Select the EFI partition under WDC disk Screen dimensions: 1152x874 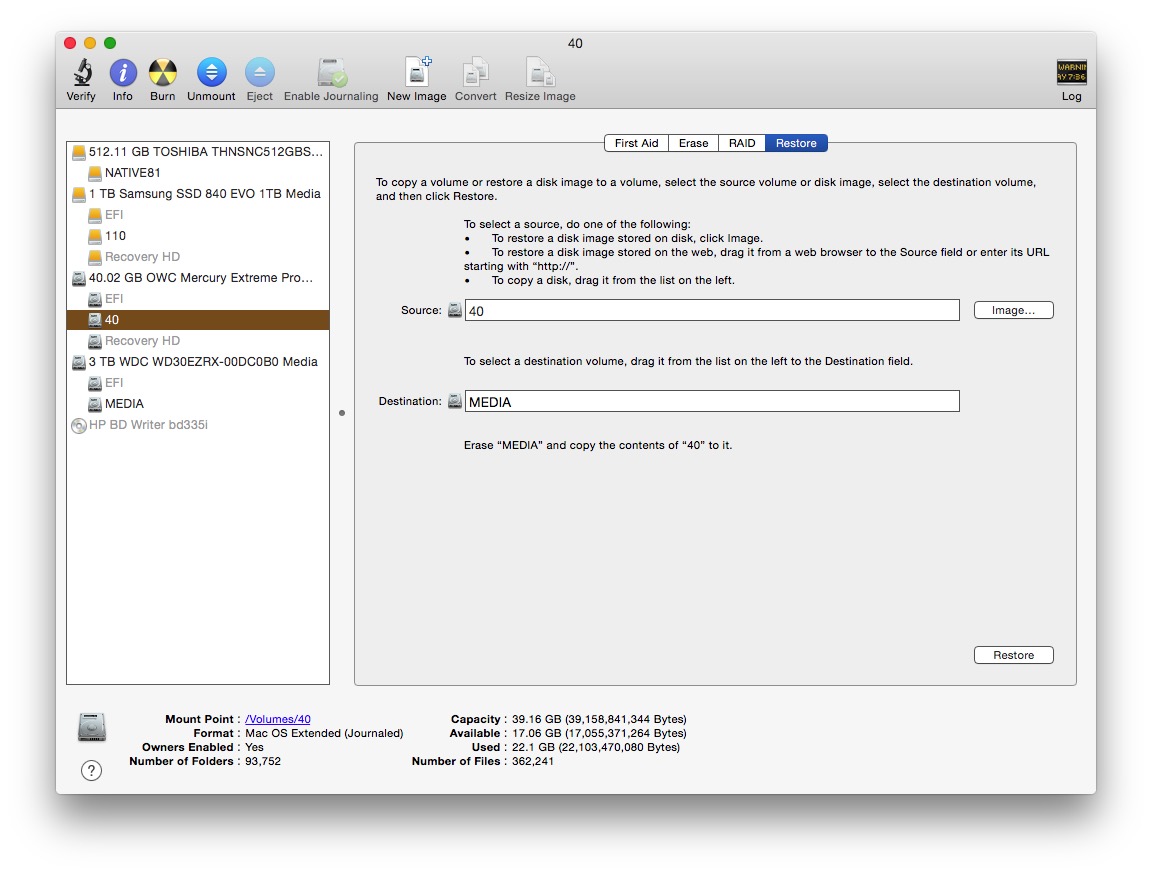pyautogui.click(x=198, y=383)
